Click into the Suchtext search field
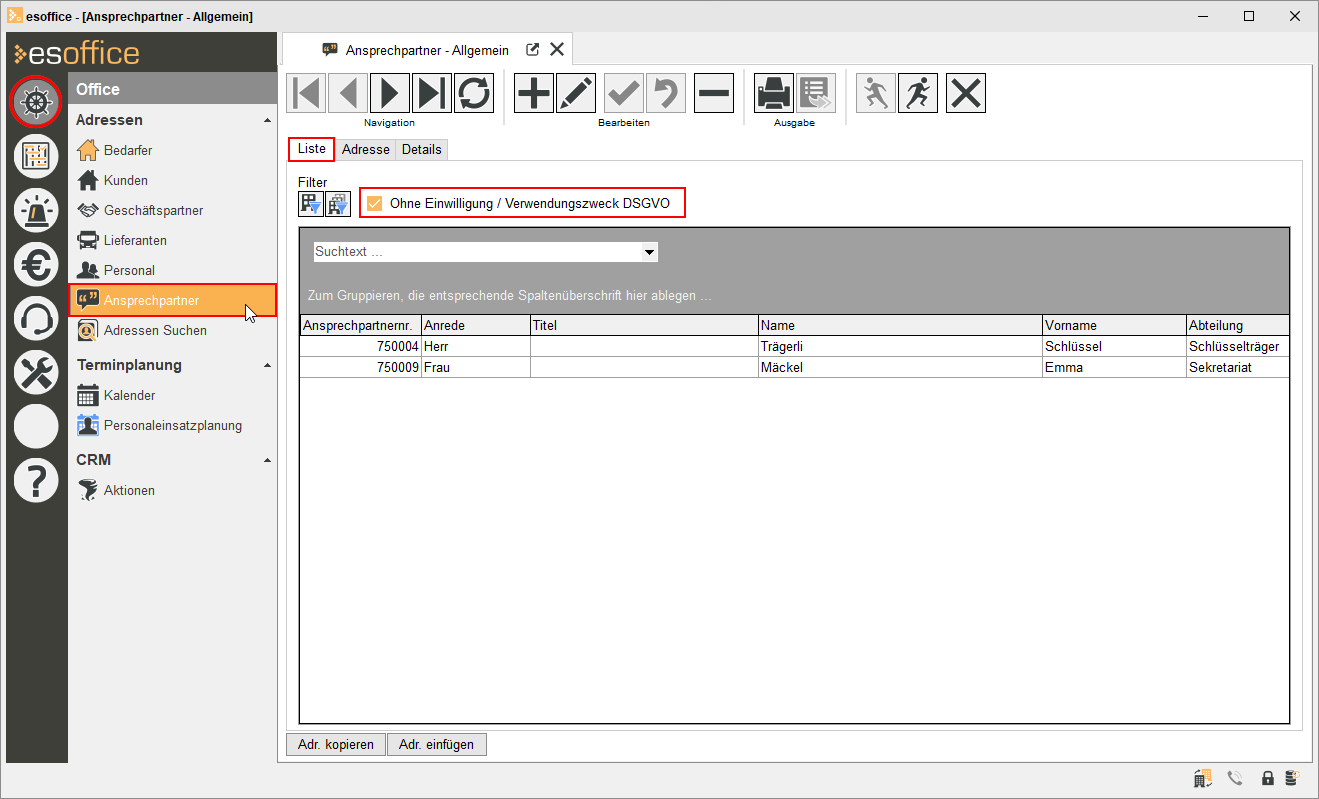The width and height of the screenshot is (1319, 799). tap(477, 252)
